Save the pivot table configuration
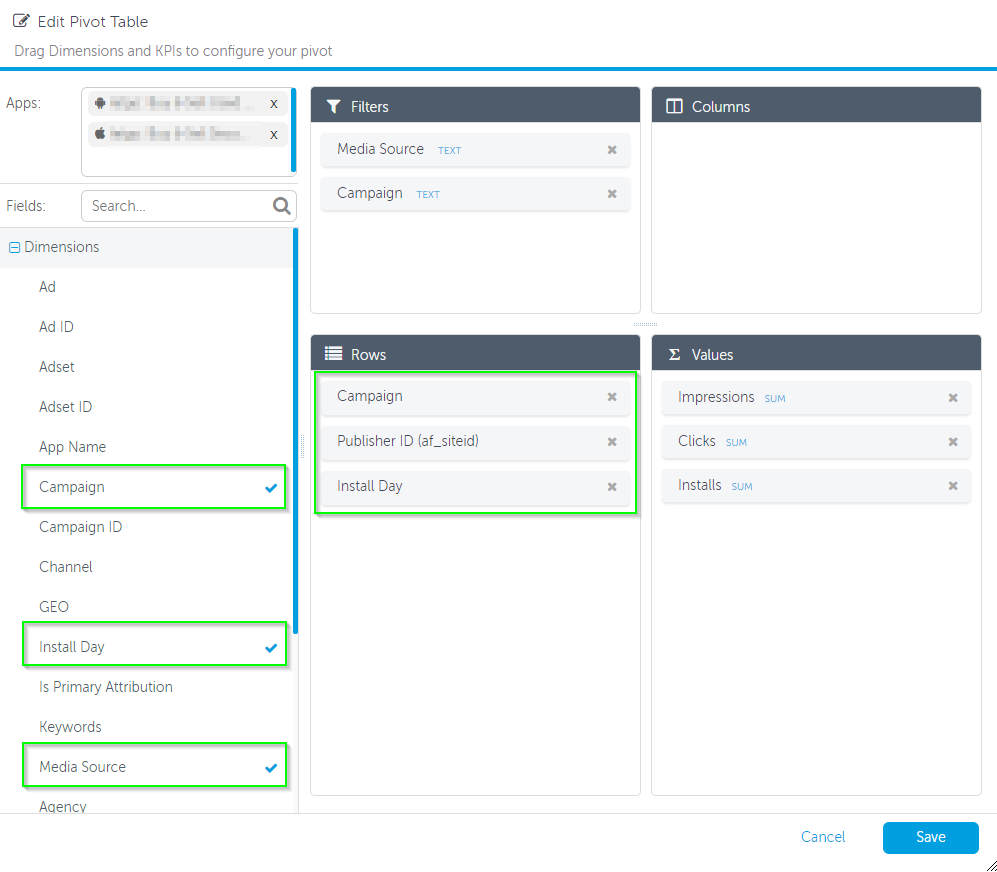 pos(930,837)
